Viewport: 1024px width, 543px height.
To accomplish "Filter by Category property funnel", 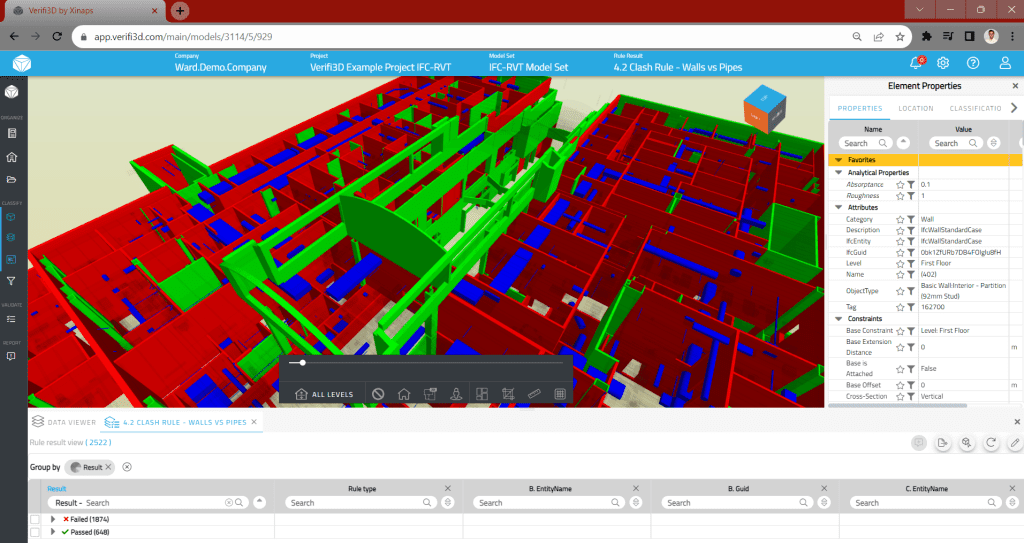I will 910,220.
